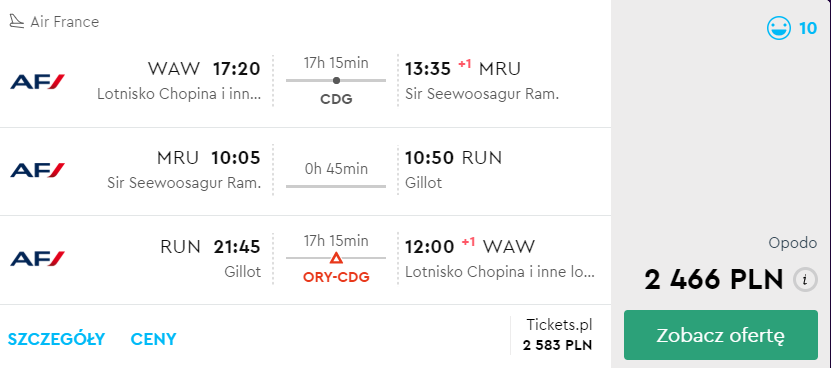Click the Air France logo on RUN–WAW flight
This screenshot has width=831, height=368.
click(x=37, y=259)
